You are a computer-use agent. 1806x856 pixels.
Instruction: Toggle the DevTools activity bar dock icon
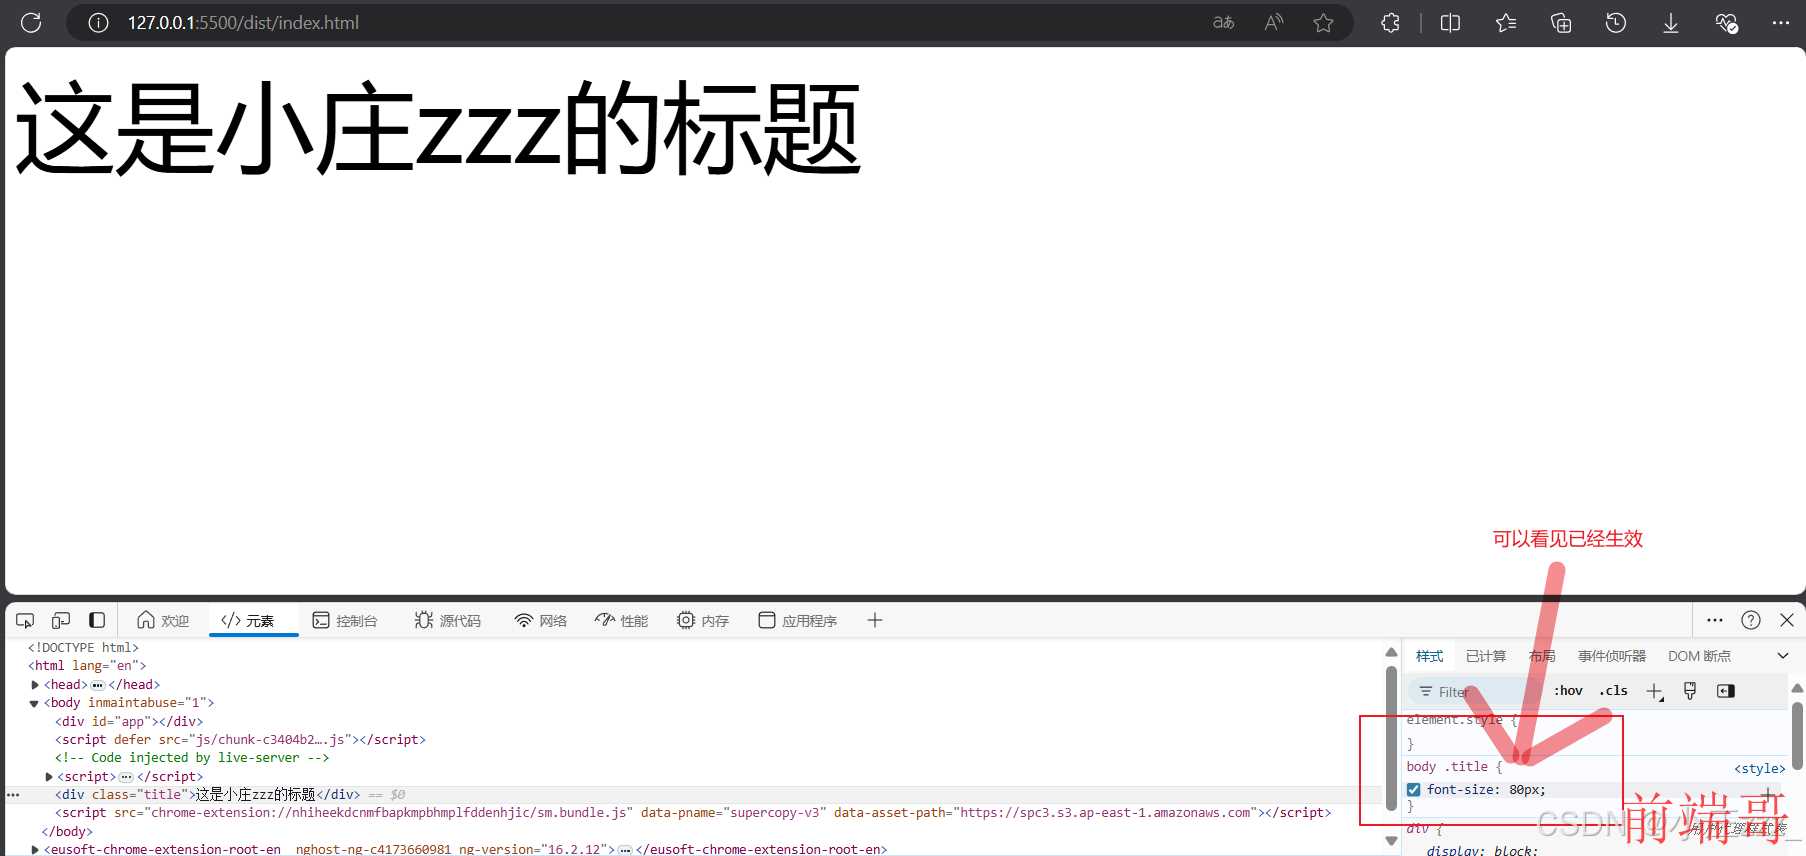point(97,620)
